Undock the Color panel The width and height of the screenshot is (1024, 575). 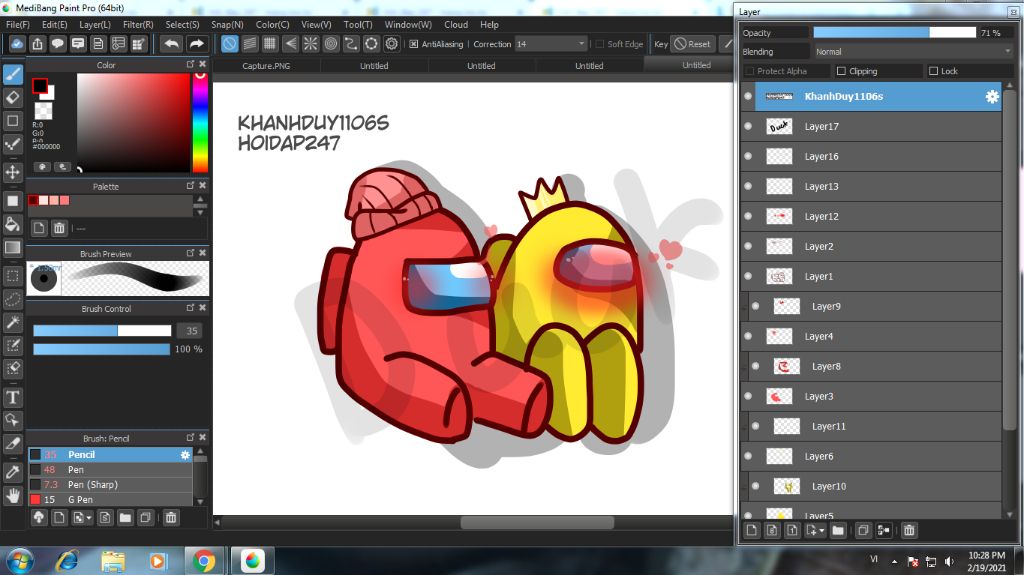click(190, 64)
